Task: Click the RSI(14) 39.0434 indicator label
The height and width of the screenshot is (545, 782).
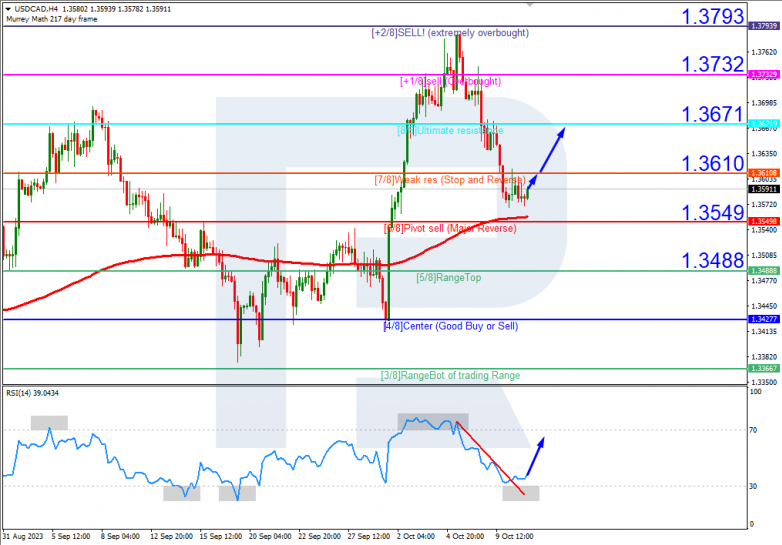Action: point(32,393)
